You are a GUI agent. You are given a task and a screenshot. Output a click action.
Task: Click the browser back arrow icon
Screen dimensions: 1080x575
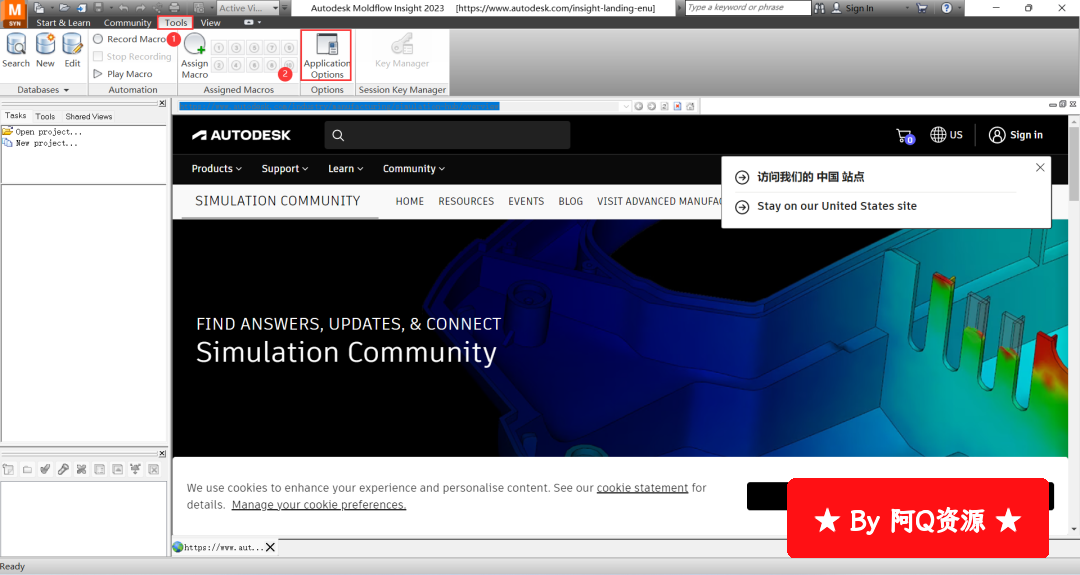click(638, 106)
